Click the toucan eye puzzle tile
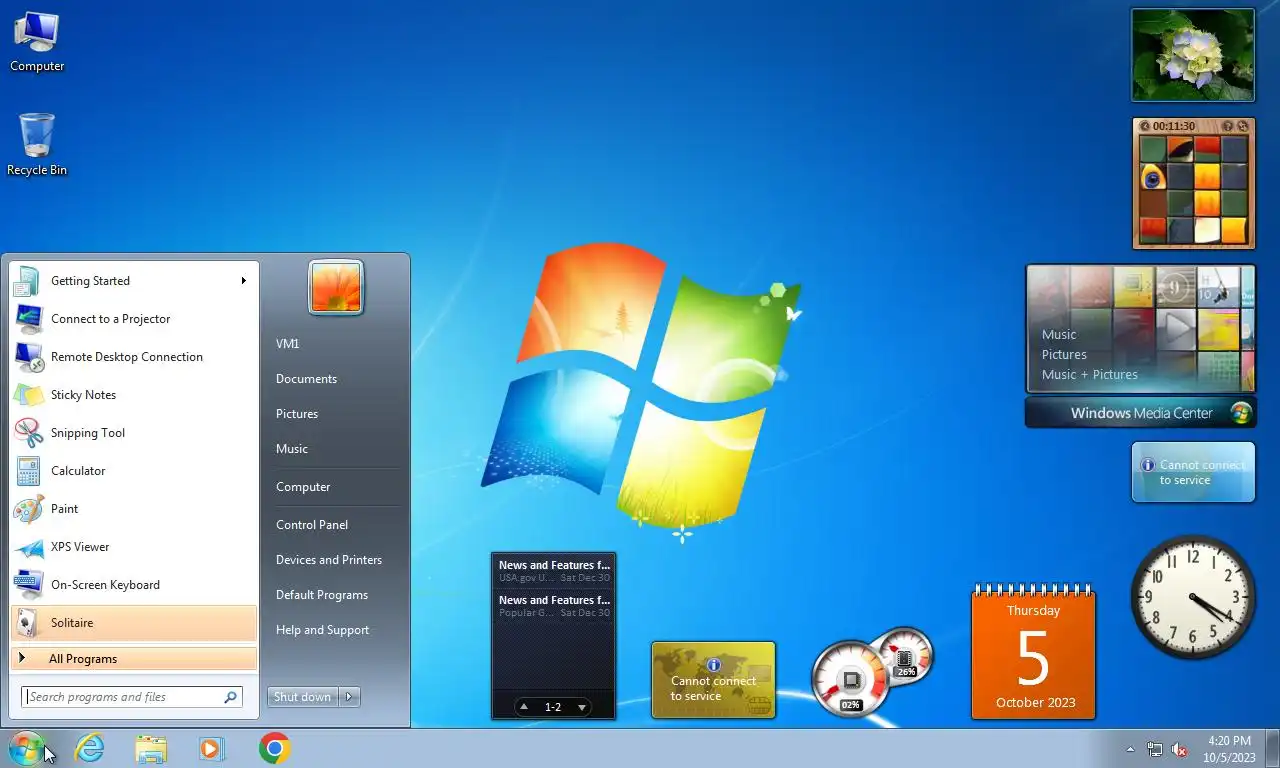Image resolution: width=1280 pixels, height=768 pixels. pos(1153,177)
